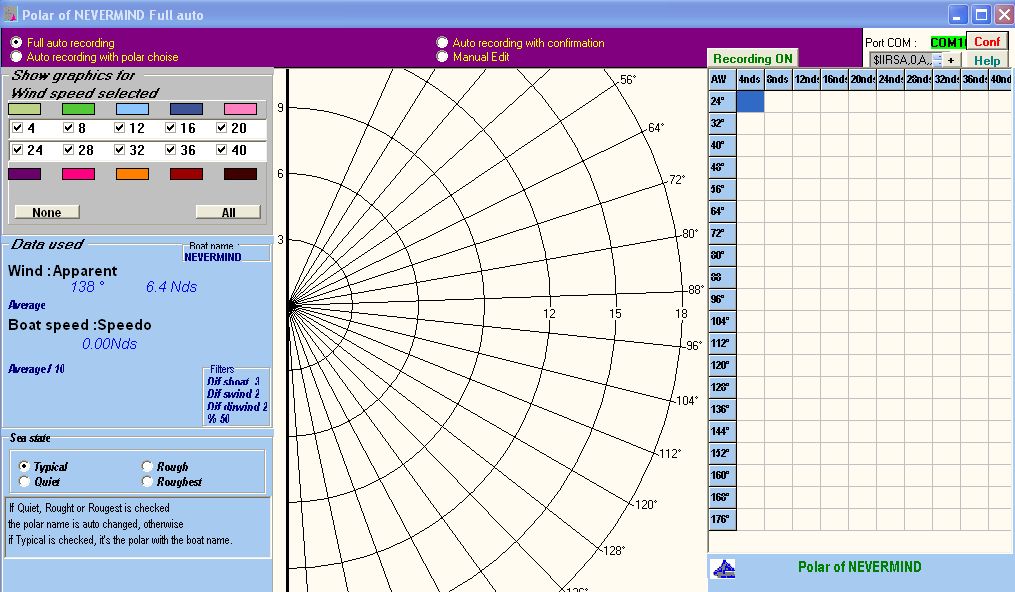Click the sailboat icon beside Polar of NEVERMIND

(x=724, y=569)
